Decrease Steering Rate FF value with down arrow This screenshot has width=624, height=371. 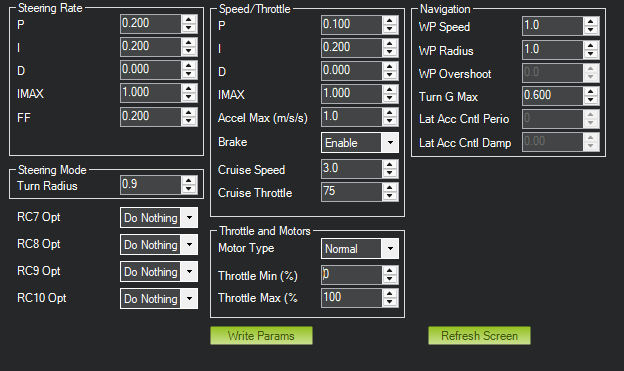189,121
